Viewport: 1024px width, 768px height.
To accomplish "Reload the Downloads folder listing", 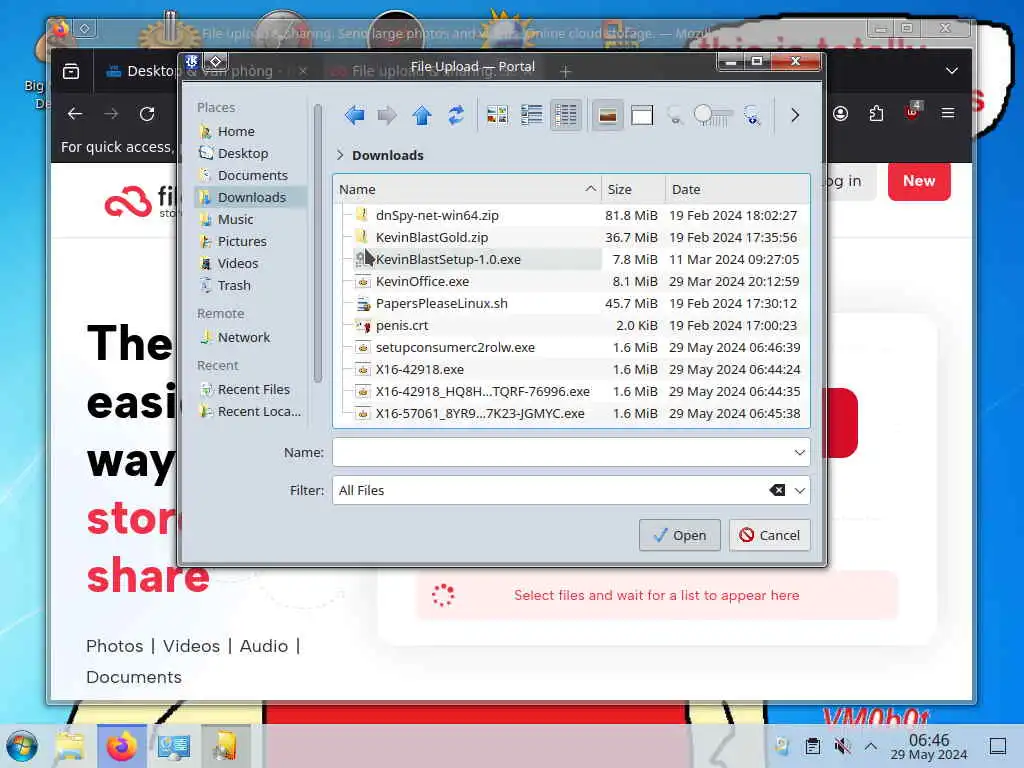I will 456,116.
